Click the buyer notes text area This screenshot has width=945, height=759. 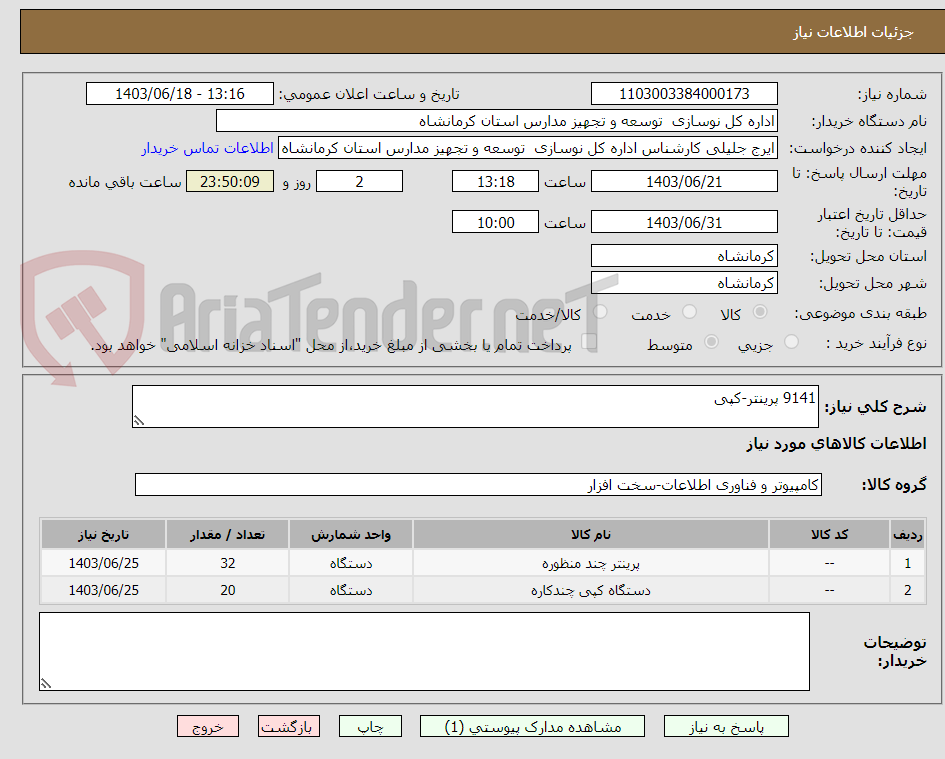click(x=424, y=652)
